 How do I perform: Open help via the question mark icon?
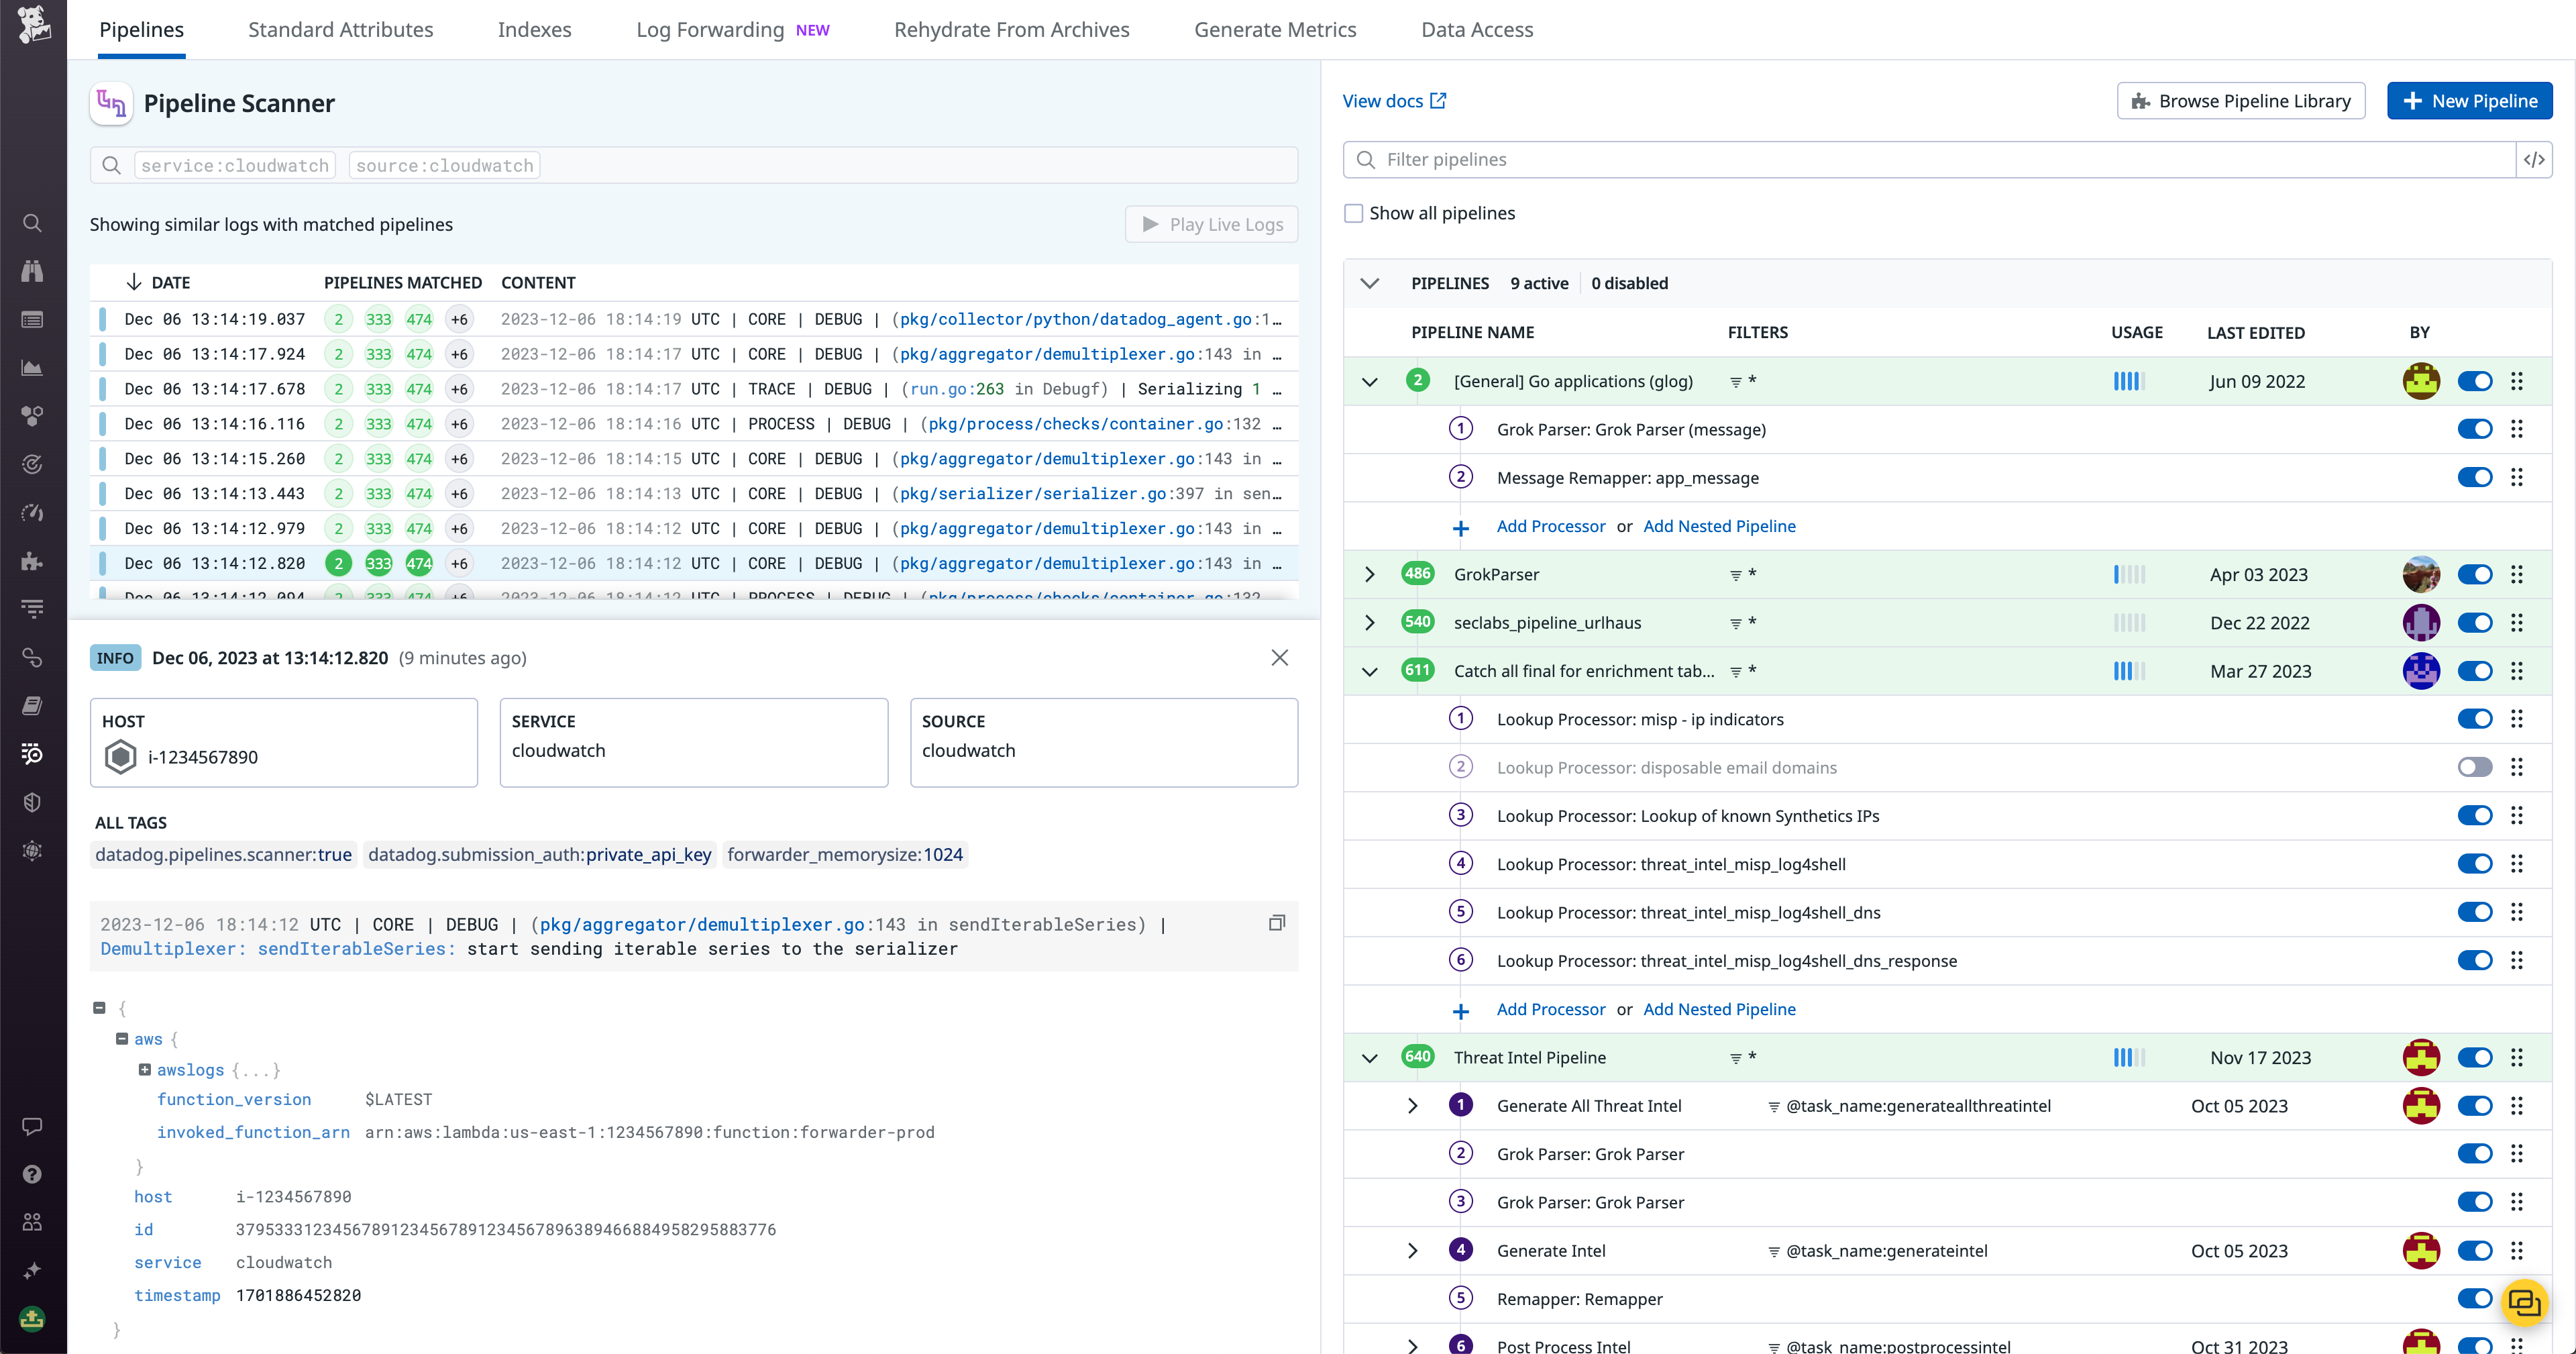click(x=32, y=1174)
